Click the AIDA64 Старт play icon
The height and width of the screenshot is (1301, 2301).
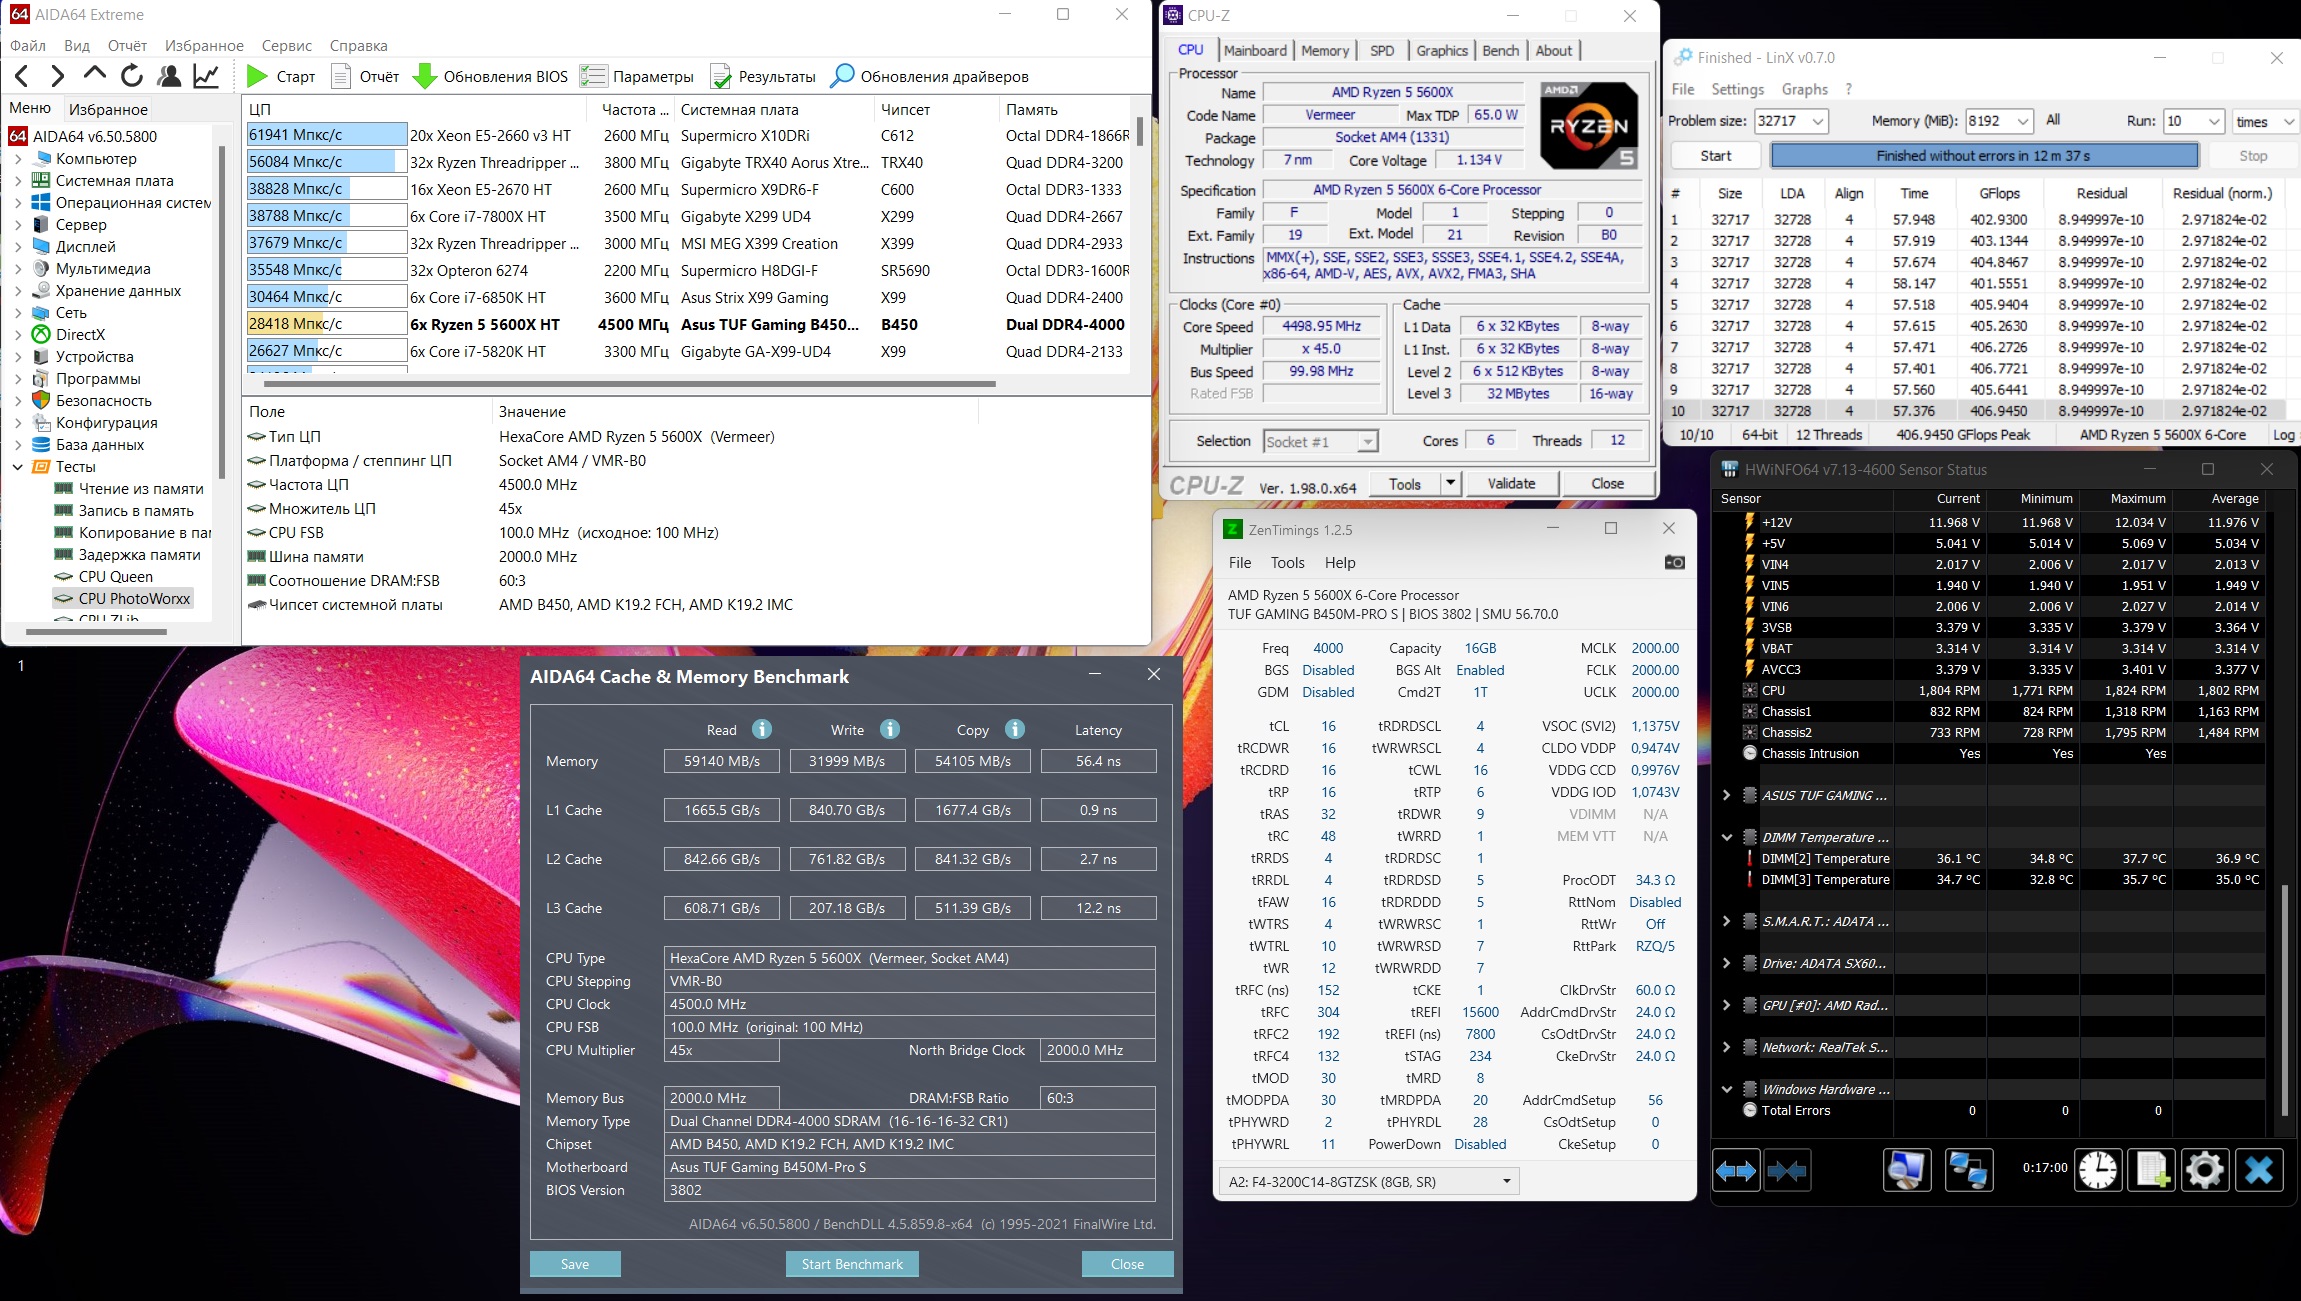click(x=257, y=76)
